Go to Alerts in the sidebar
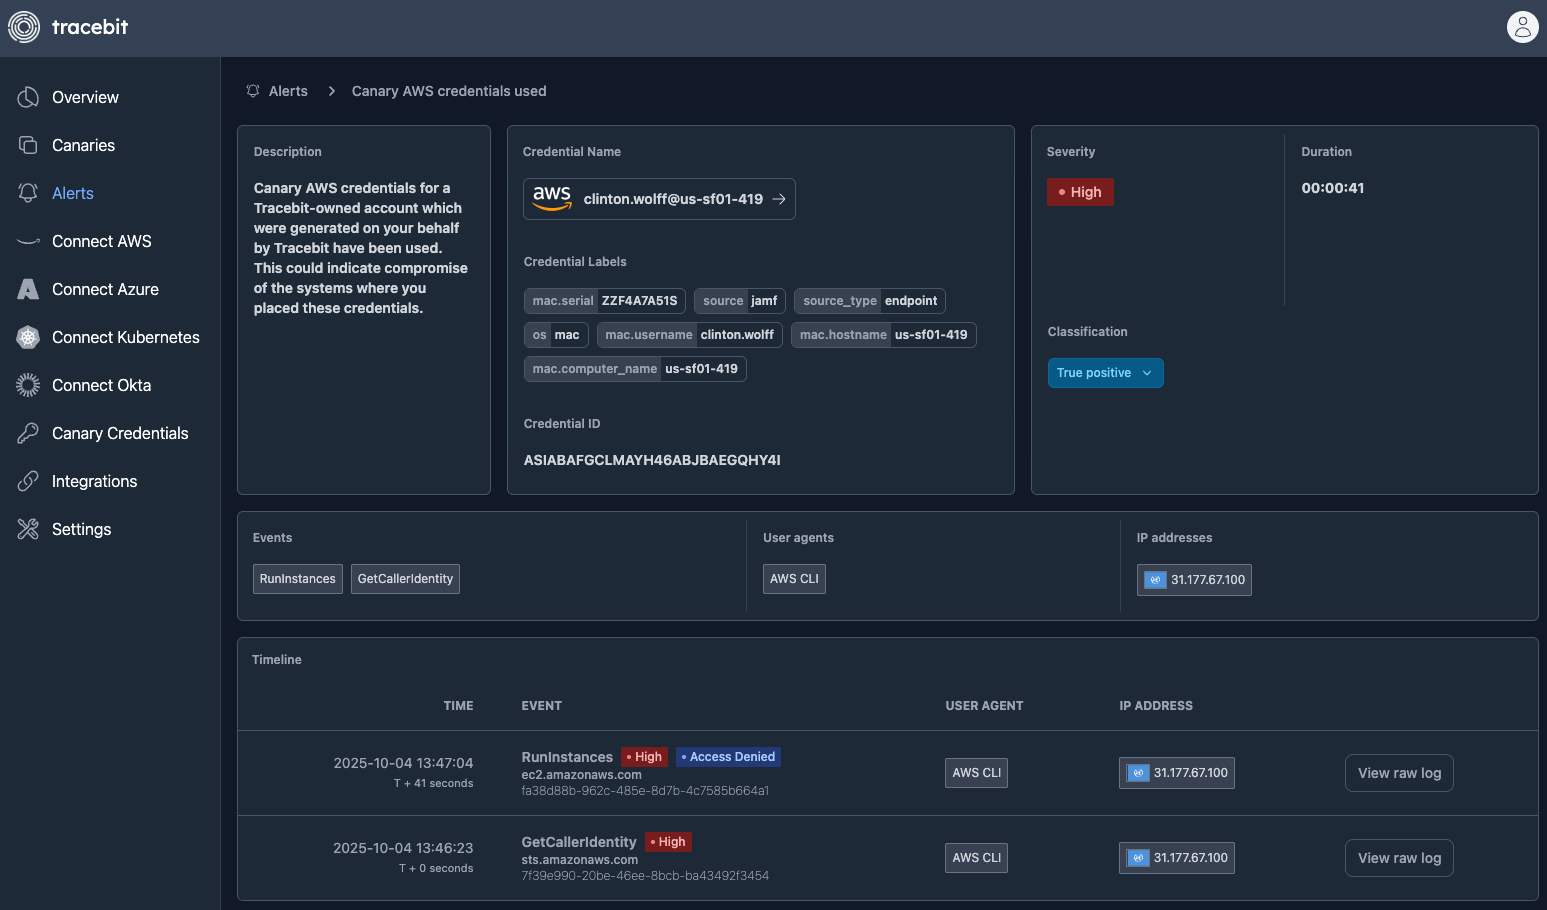The image size is (1547, 910). coord(72,193)
